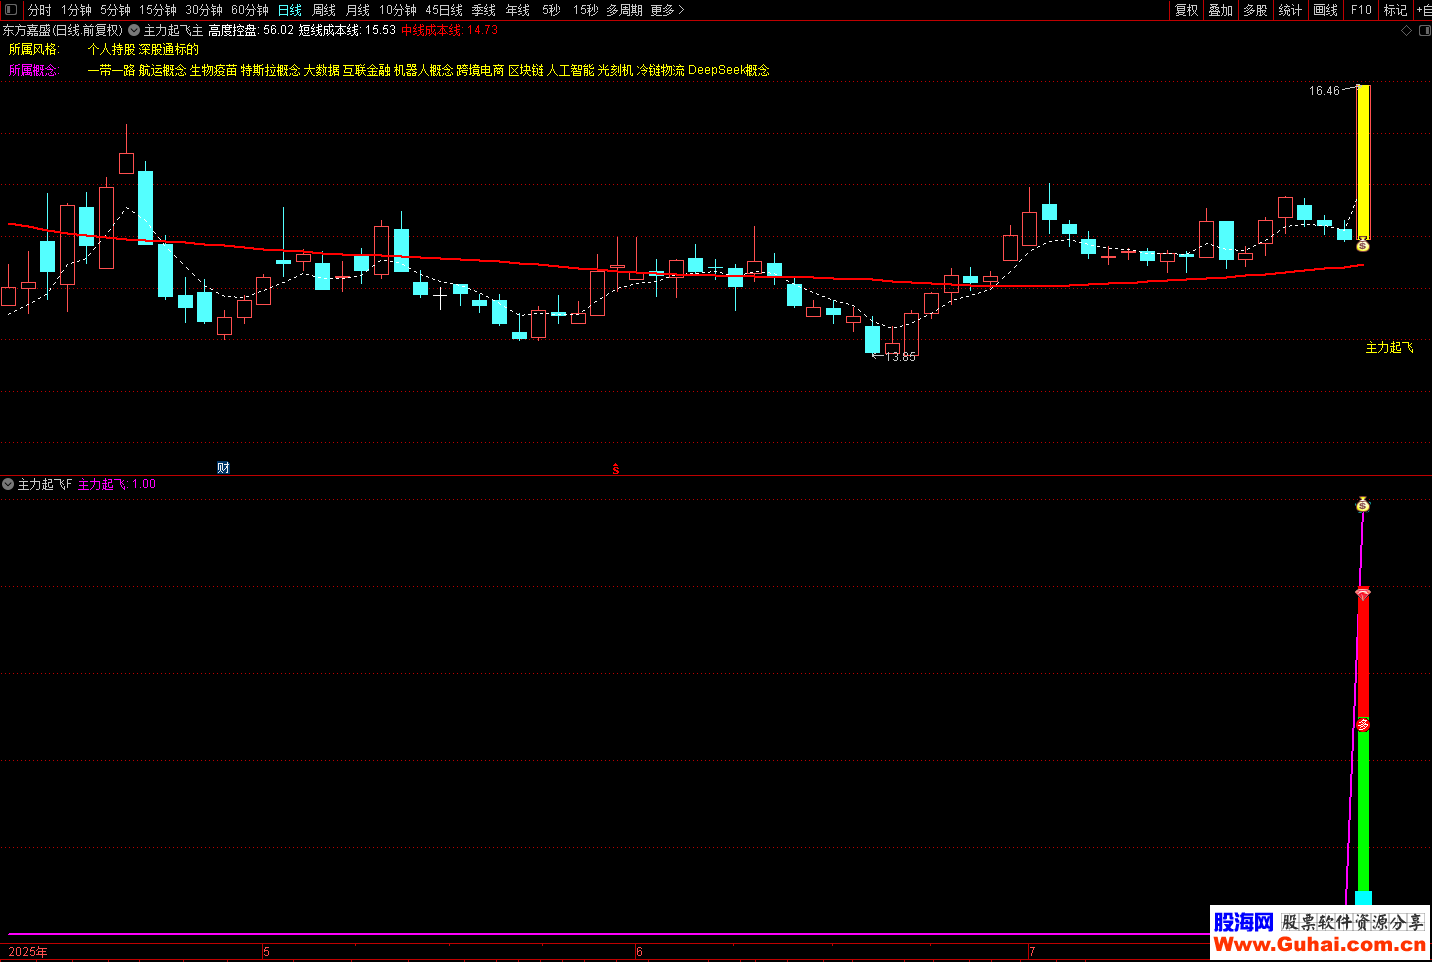Click the 画线 draw line button
Screen dimensions: 1432x962
(x=1326, y=10)
